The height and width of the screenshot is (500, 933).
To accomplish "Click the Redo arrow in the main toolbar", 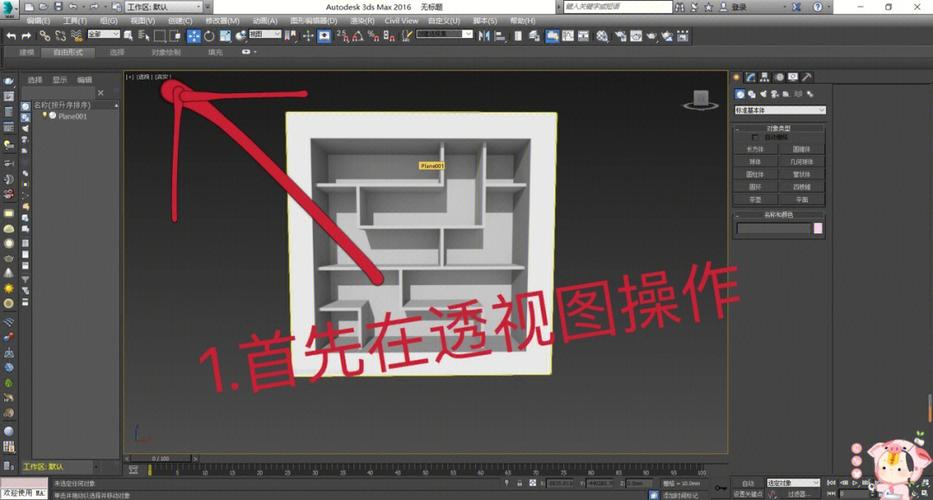I will 26,36.
